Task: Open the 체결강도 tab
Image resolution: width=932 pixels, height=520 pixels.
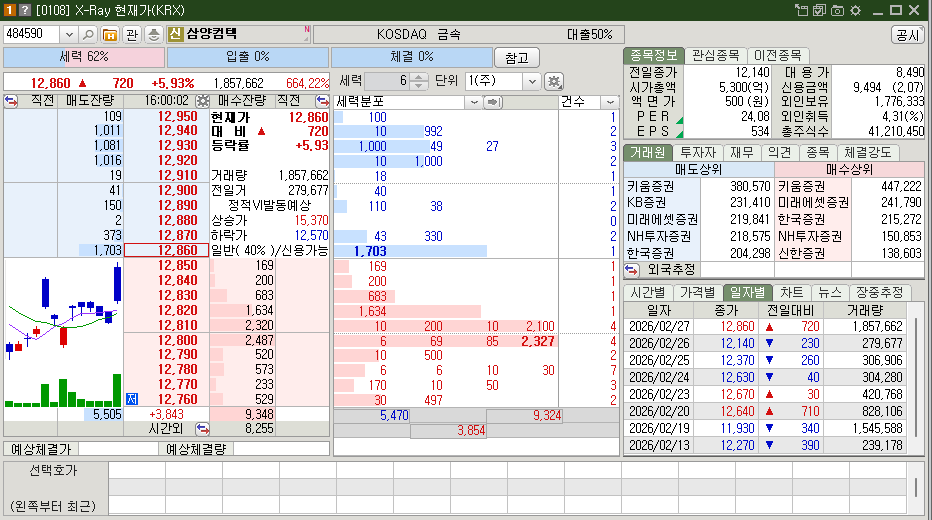Action: 868,153
